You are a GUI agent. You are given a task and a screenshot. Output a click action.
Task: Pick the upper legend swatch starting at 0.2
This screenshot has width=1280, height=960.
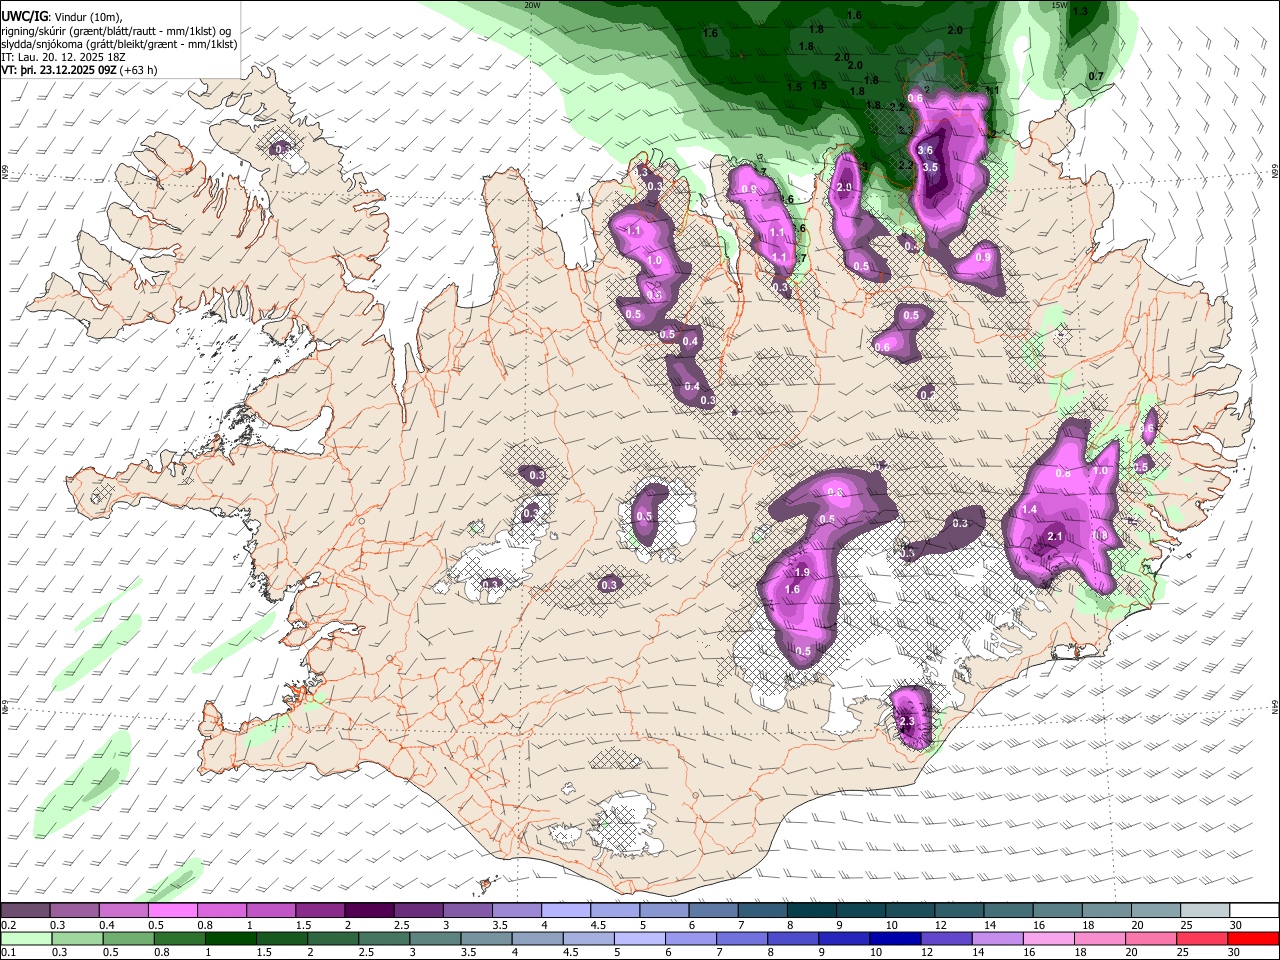coord(25,911)
